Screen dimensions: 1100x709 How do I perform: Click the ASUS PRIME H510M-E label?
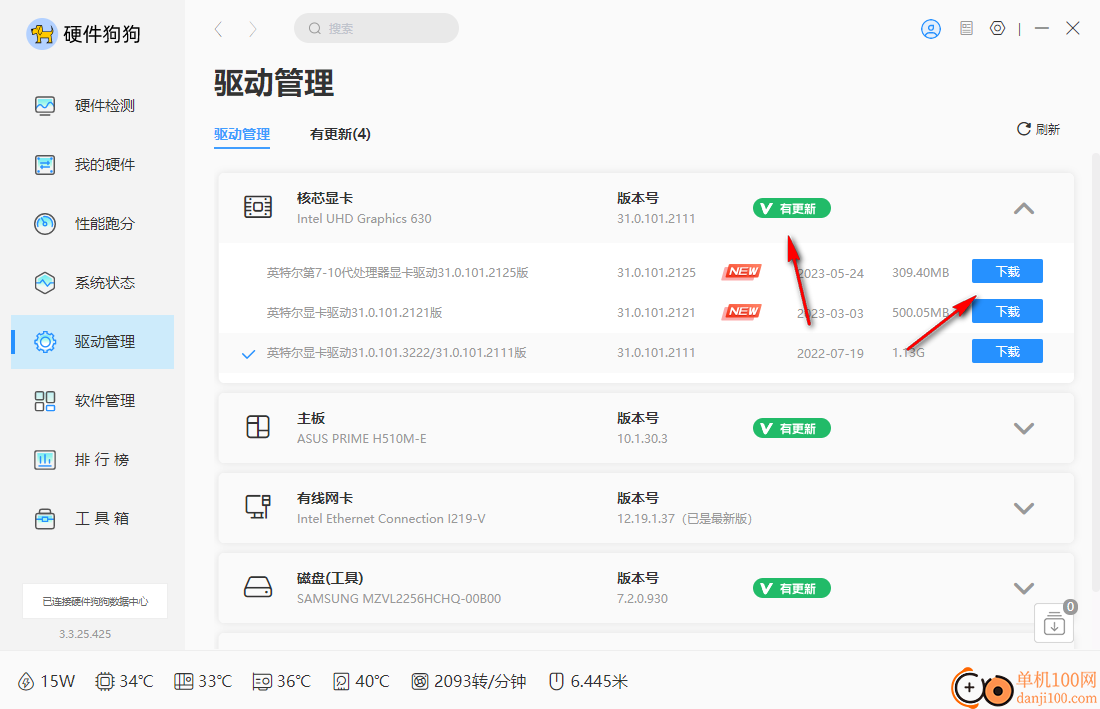361,439
